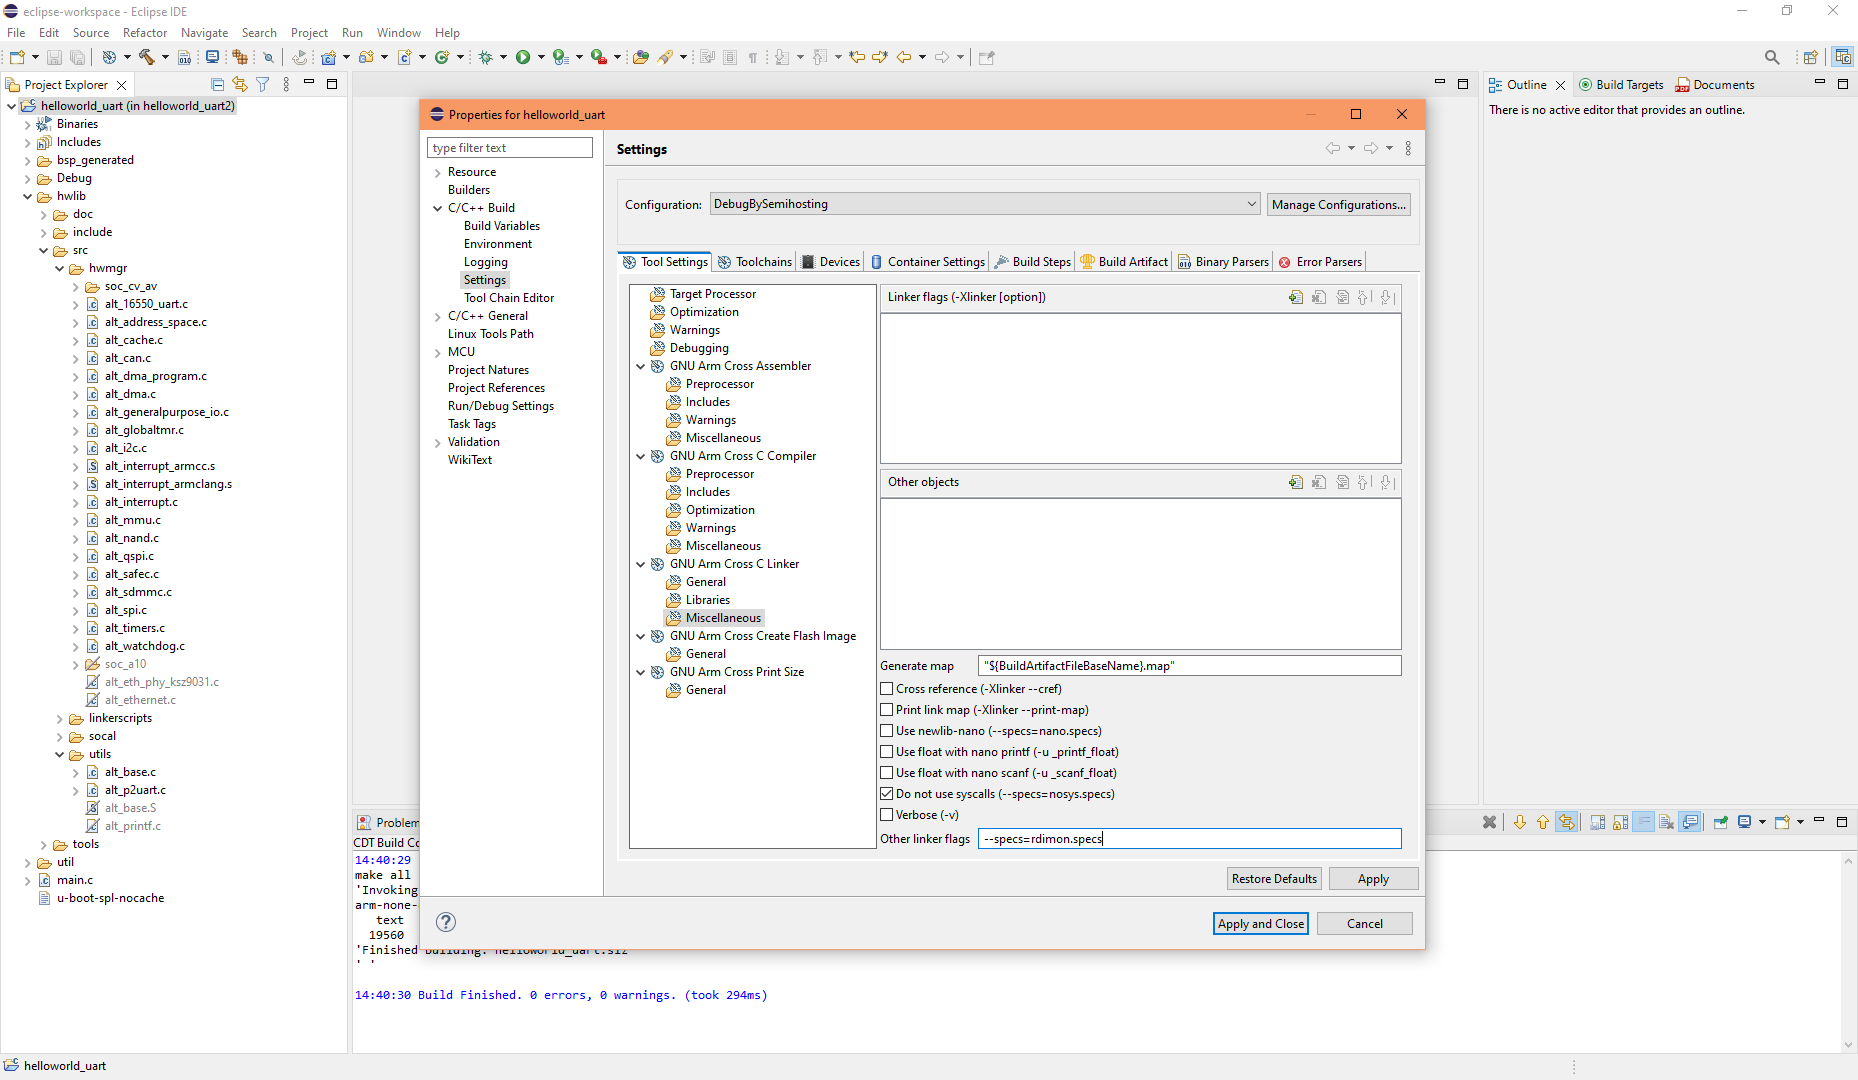Open Manage Configurations dialog
Image resolution: width=1858 pixels, height=1080 pixels.
[1338, 204]
